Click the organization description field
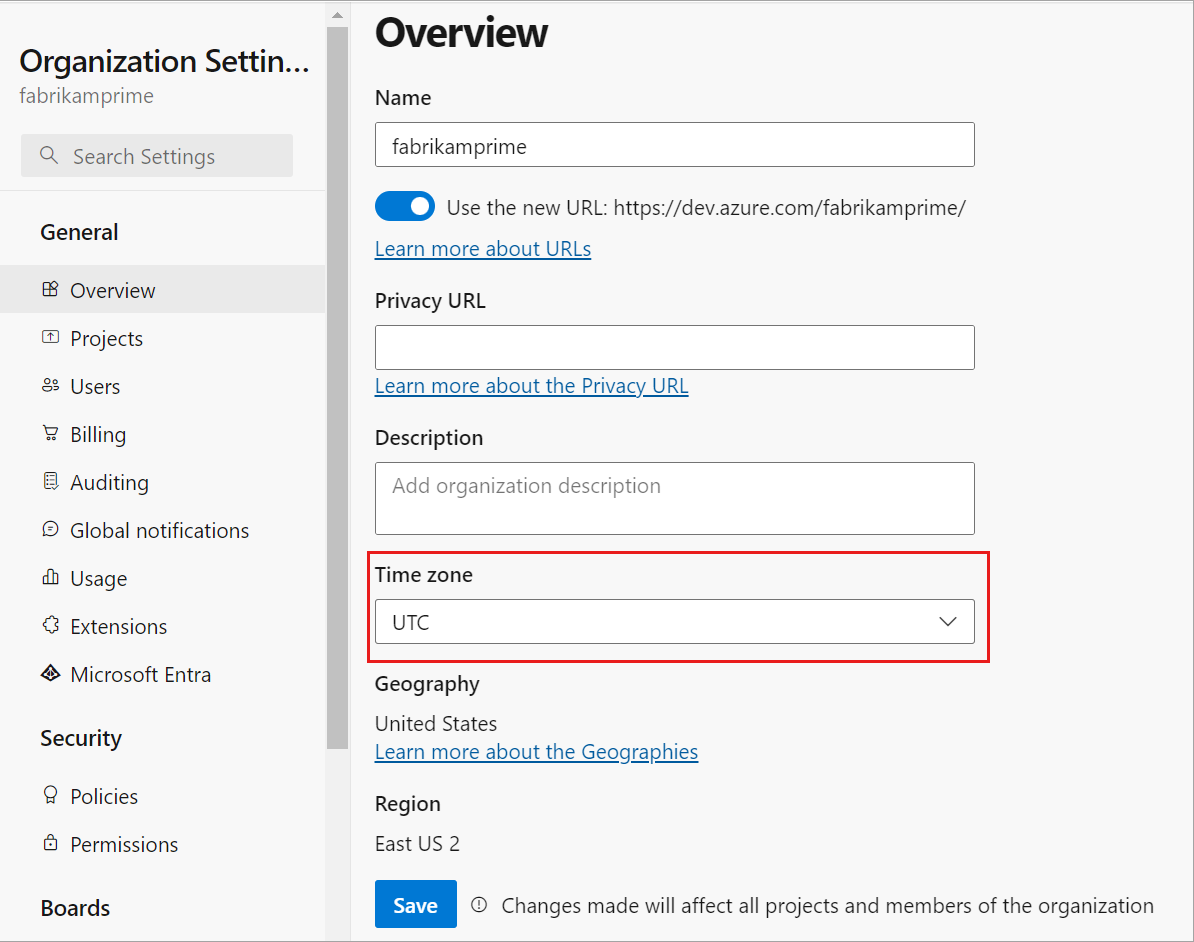Image resolution: width=1194 pixels, height=942 pixels. click(x=674, y=498)
